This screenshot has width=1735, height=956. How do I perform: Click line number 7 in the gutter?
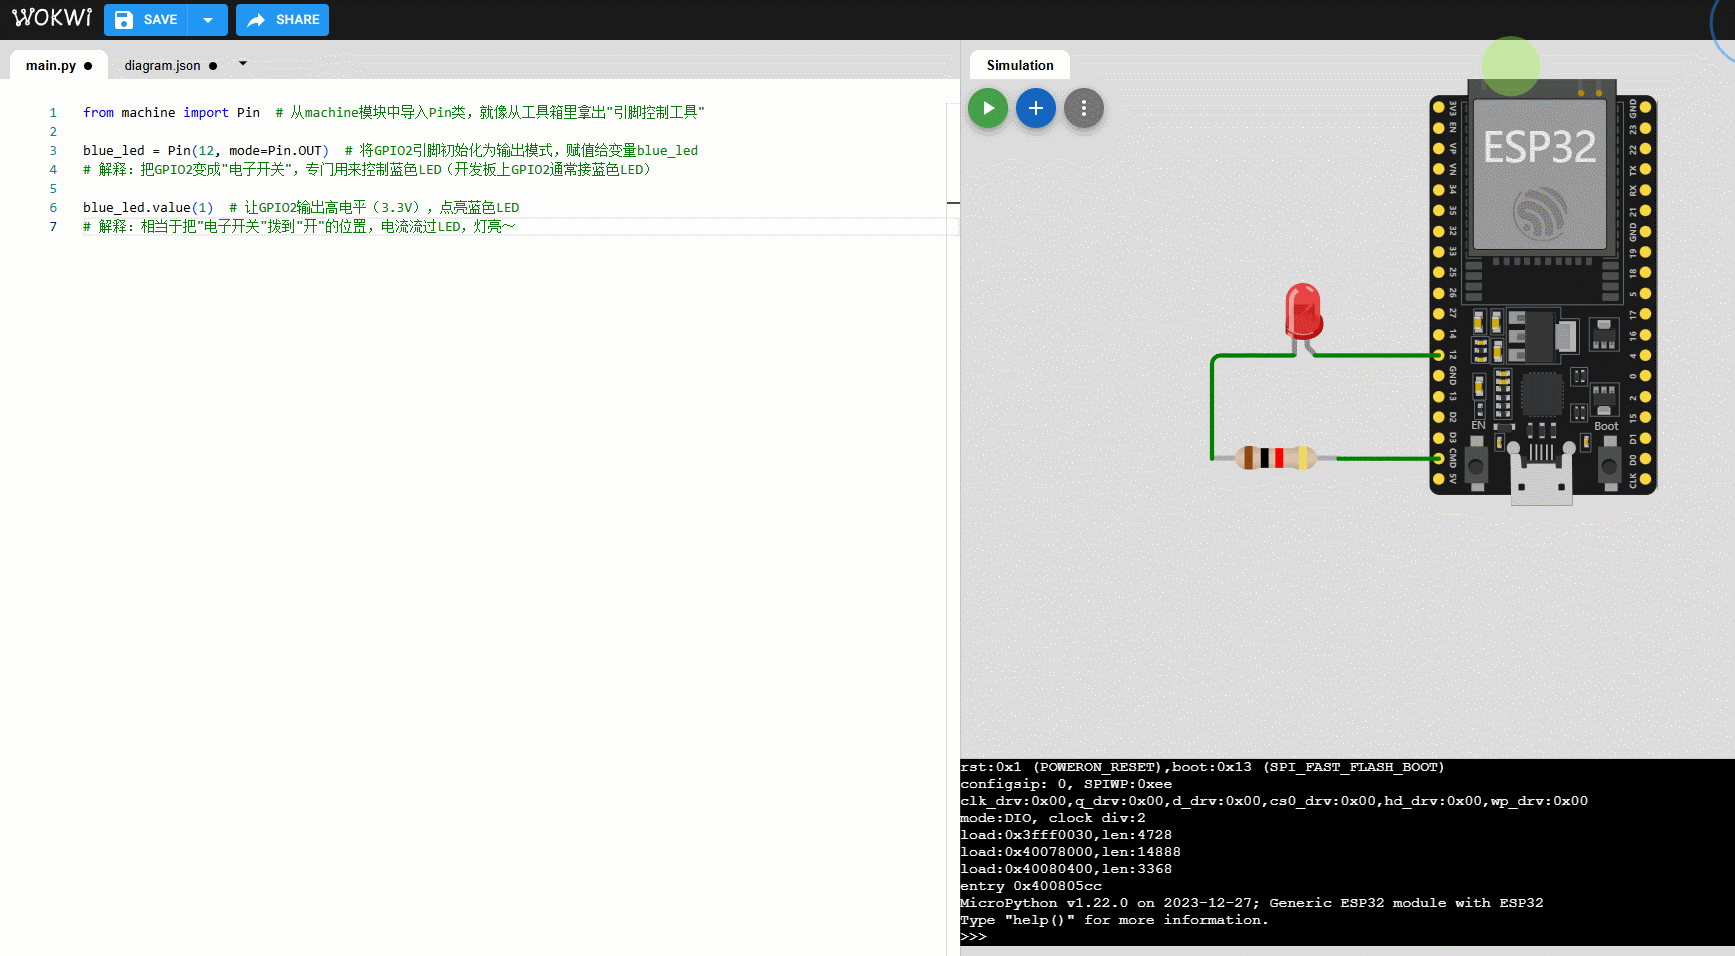point(53,226)
